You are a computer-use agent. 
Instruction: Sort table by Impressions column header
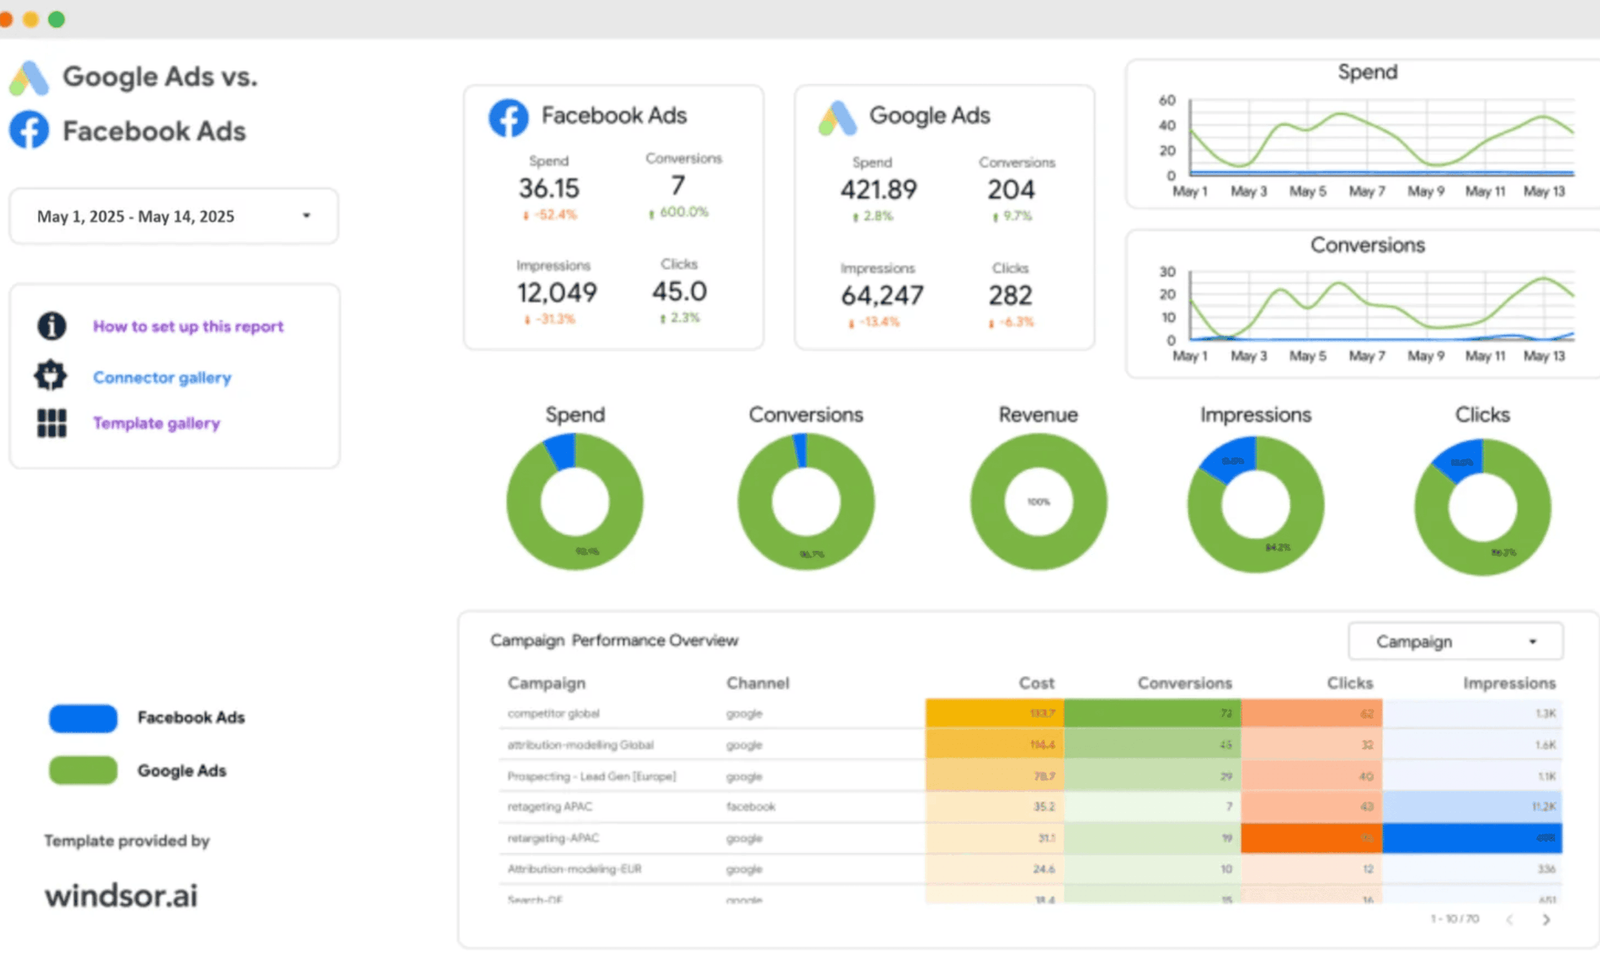(x=1509, y=683)
